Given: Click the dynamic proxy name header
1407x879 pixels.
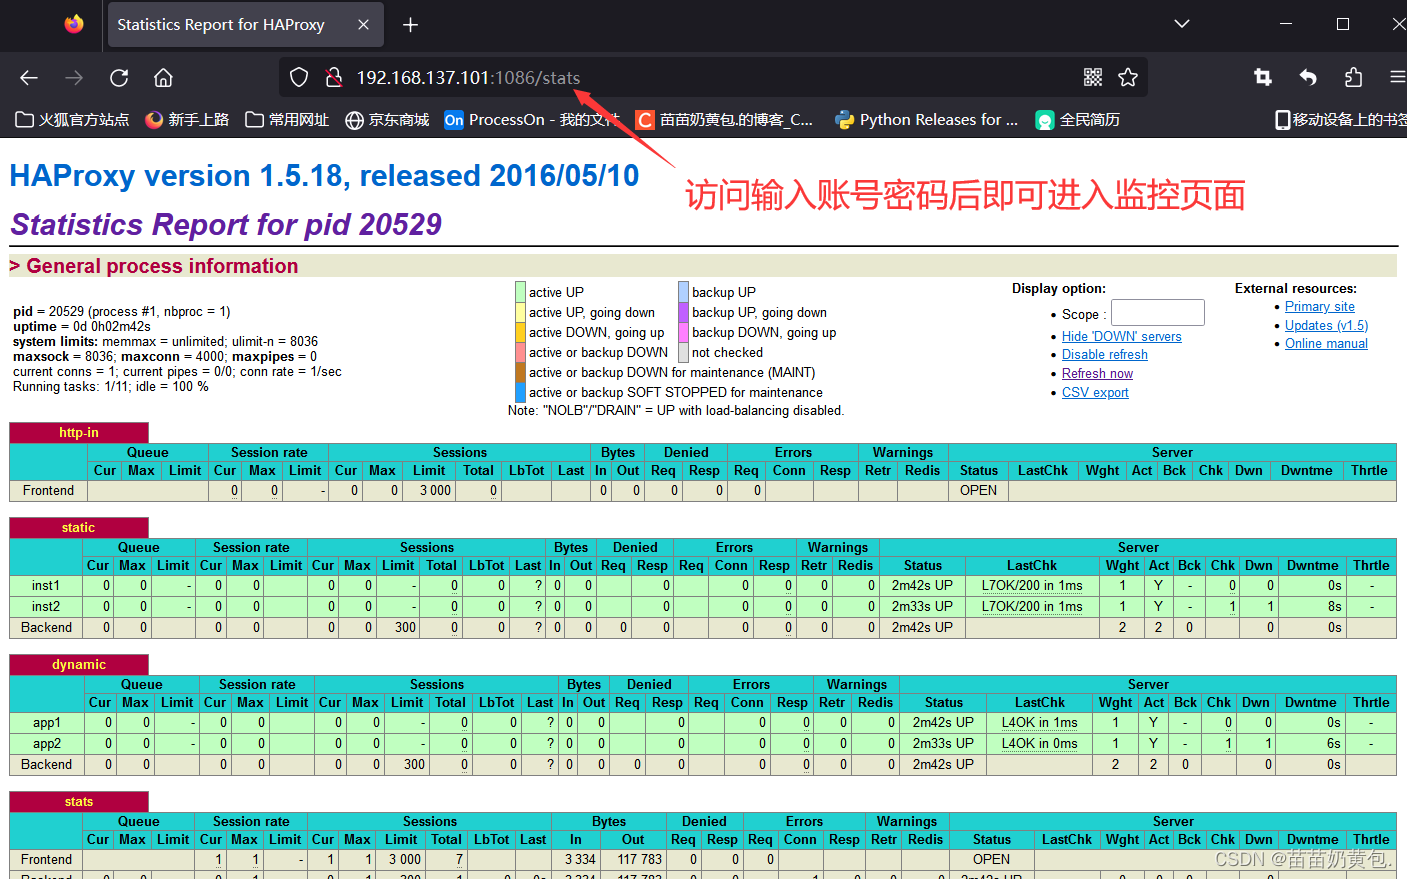Looking at the screenshot, I should pos(79,665).
